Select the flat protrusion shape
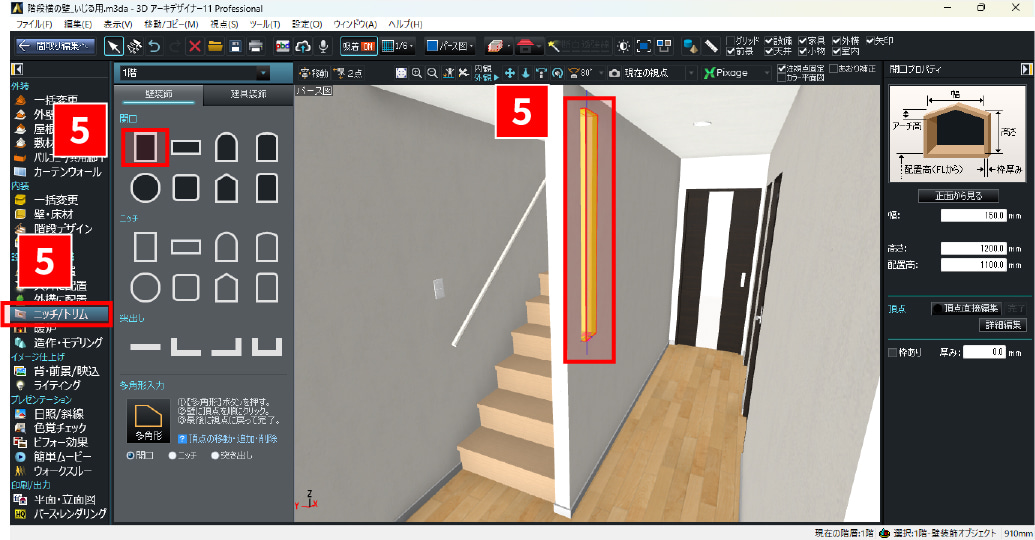The image size is (1035, 540). [x=145, y=347]
